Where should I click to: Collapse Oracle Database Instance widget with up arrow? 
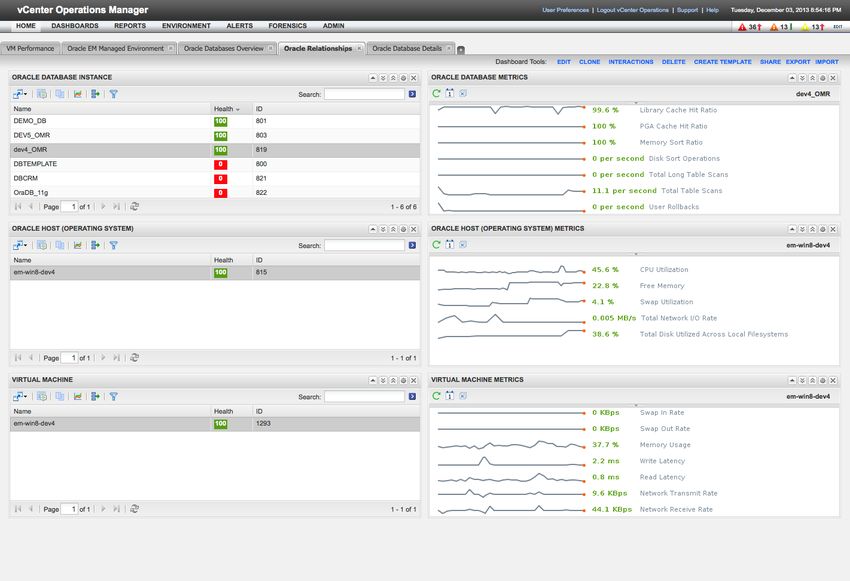(x=373, y=78)
